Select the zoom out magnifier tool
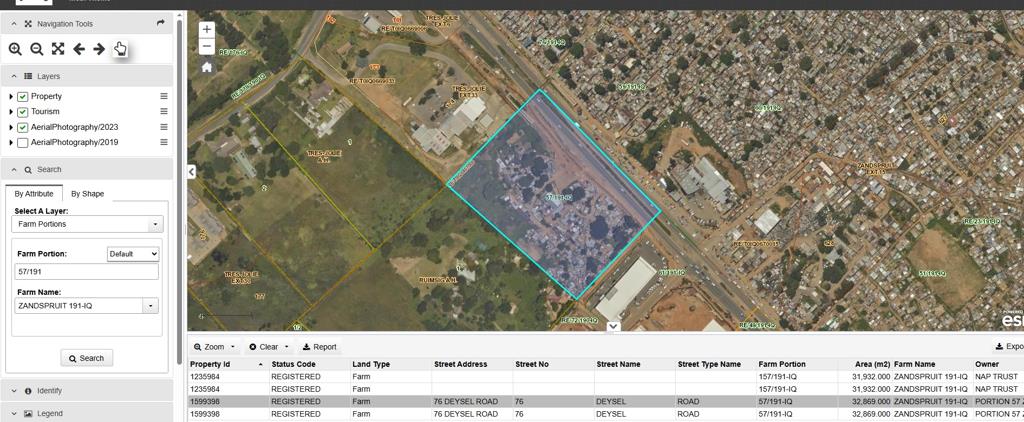 pyautogui.click(x=36, y=49)
